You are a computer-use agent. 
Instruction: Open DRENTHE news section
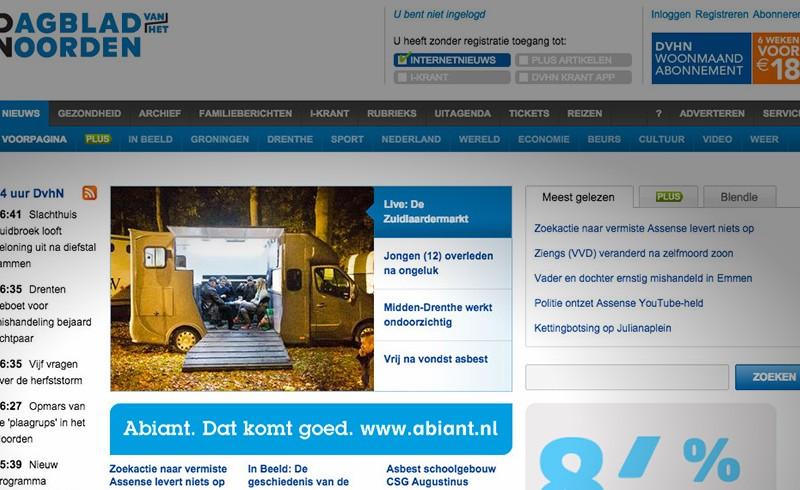(x=290, y=139)
